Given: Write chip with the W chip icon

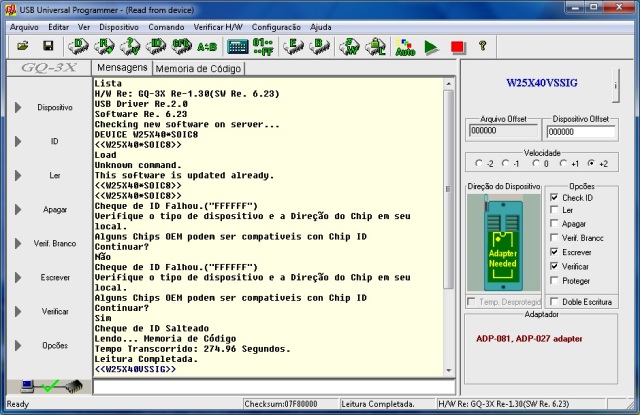Looking at the screenshot, I should (349, 46).
